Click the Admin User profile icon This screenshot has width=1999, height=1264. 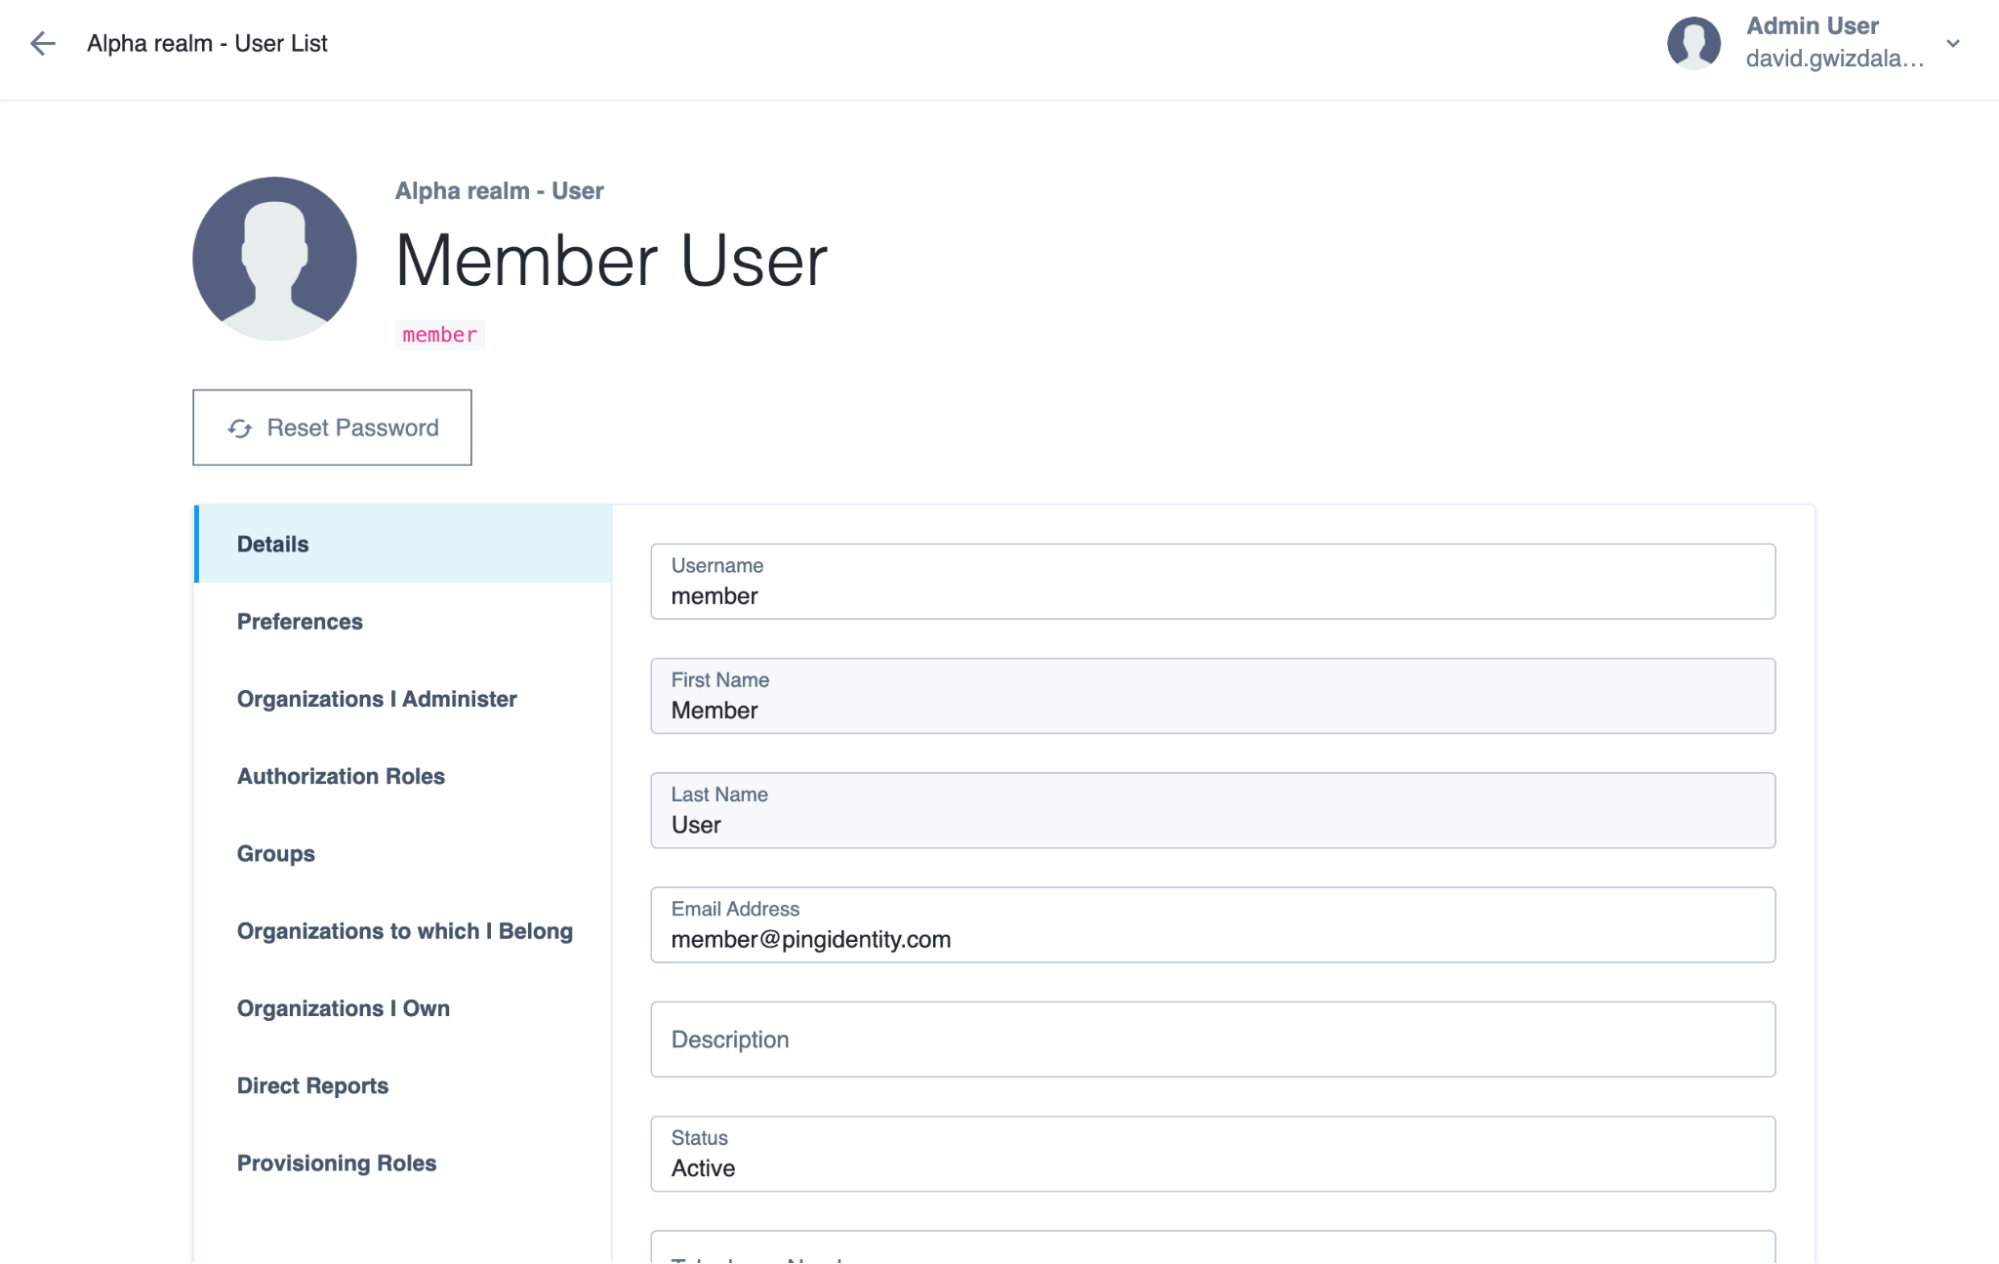(1692, 42)
